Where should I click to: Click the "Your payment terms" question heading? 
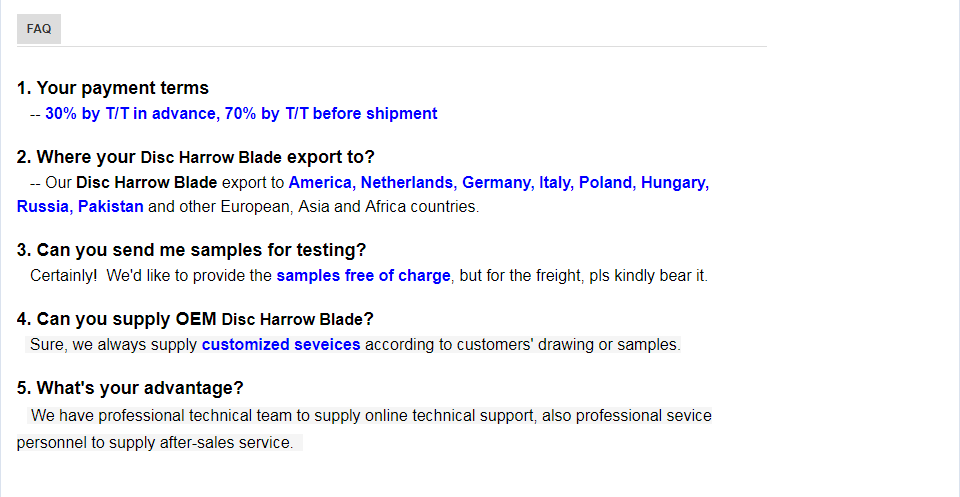point(113,88)
